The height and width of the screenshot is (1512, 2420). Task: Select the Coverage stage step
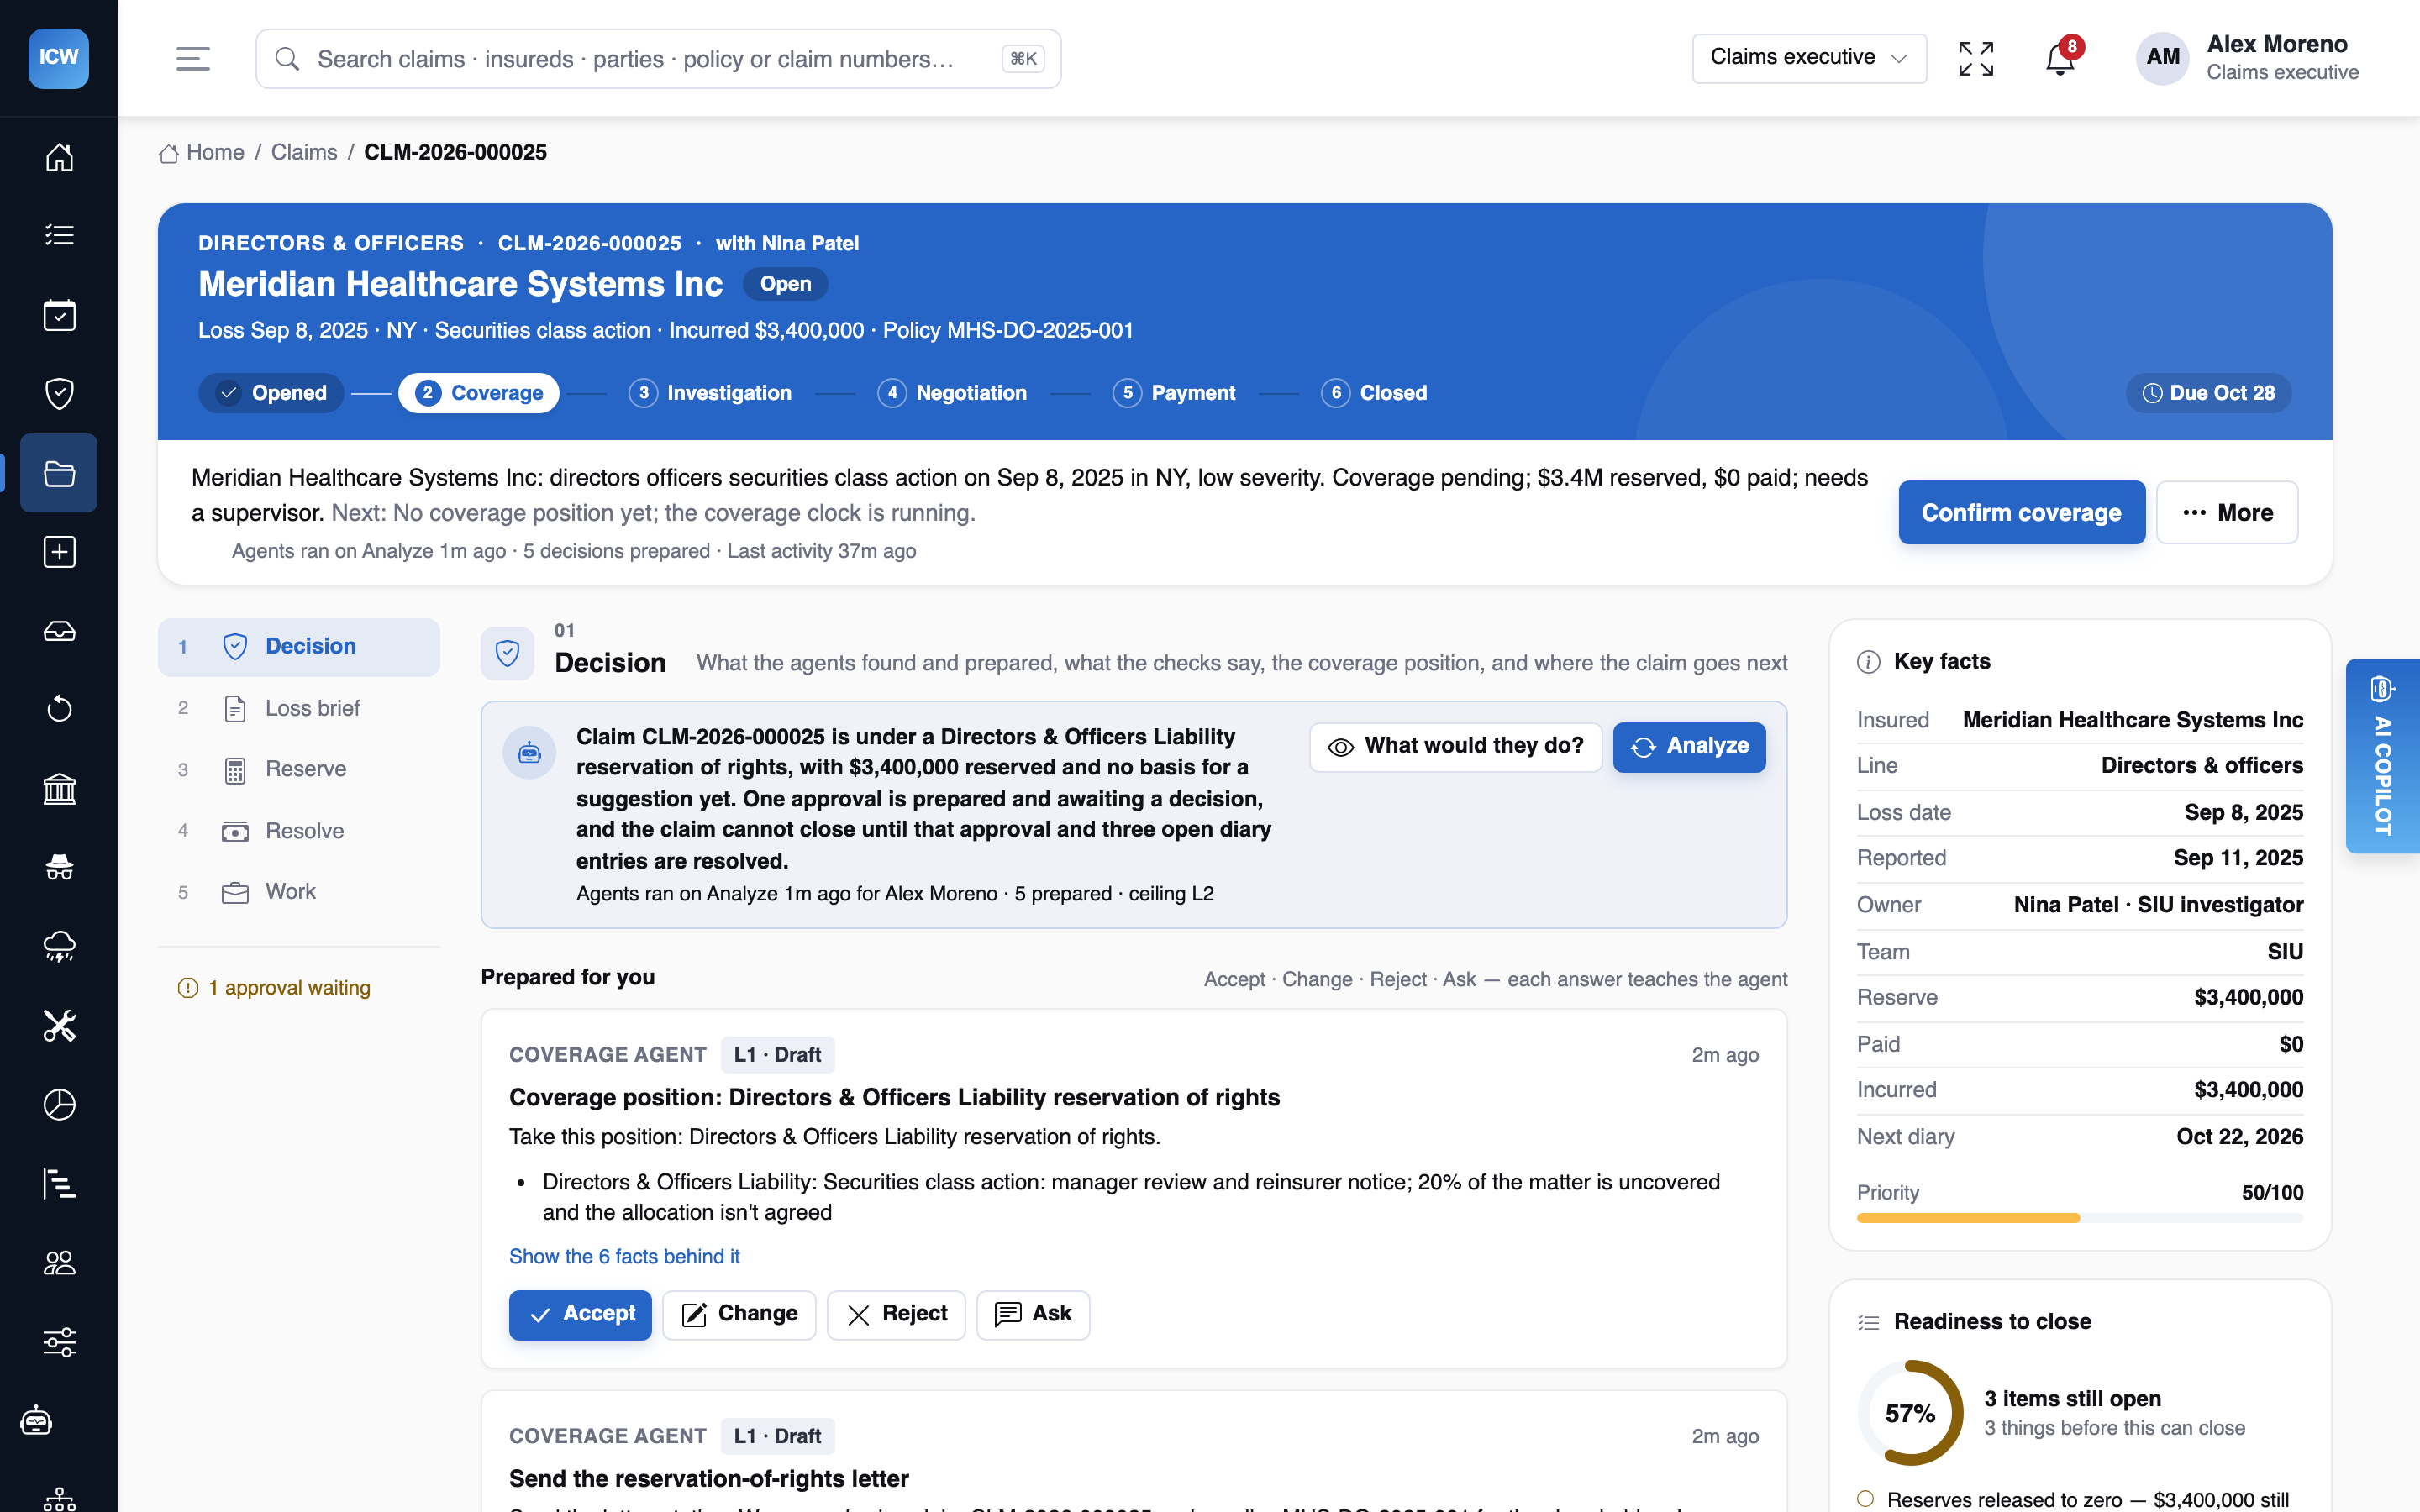479,393
